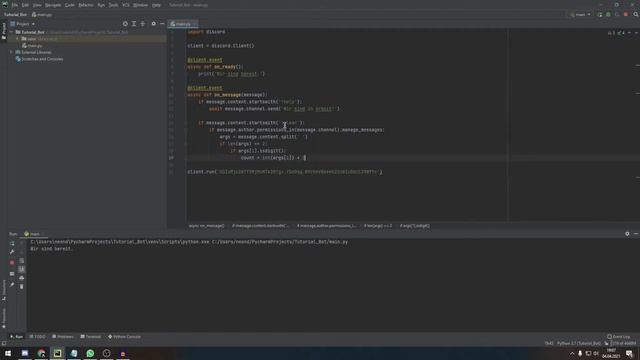Viewport: 640px width, 360px height.
Task: Click the layout icon below stop in Run panel
Action: tap(12, 274)
